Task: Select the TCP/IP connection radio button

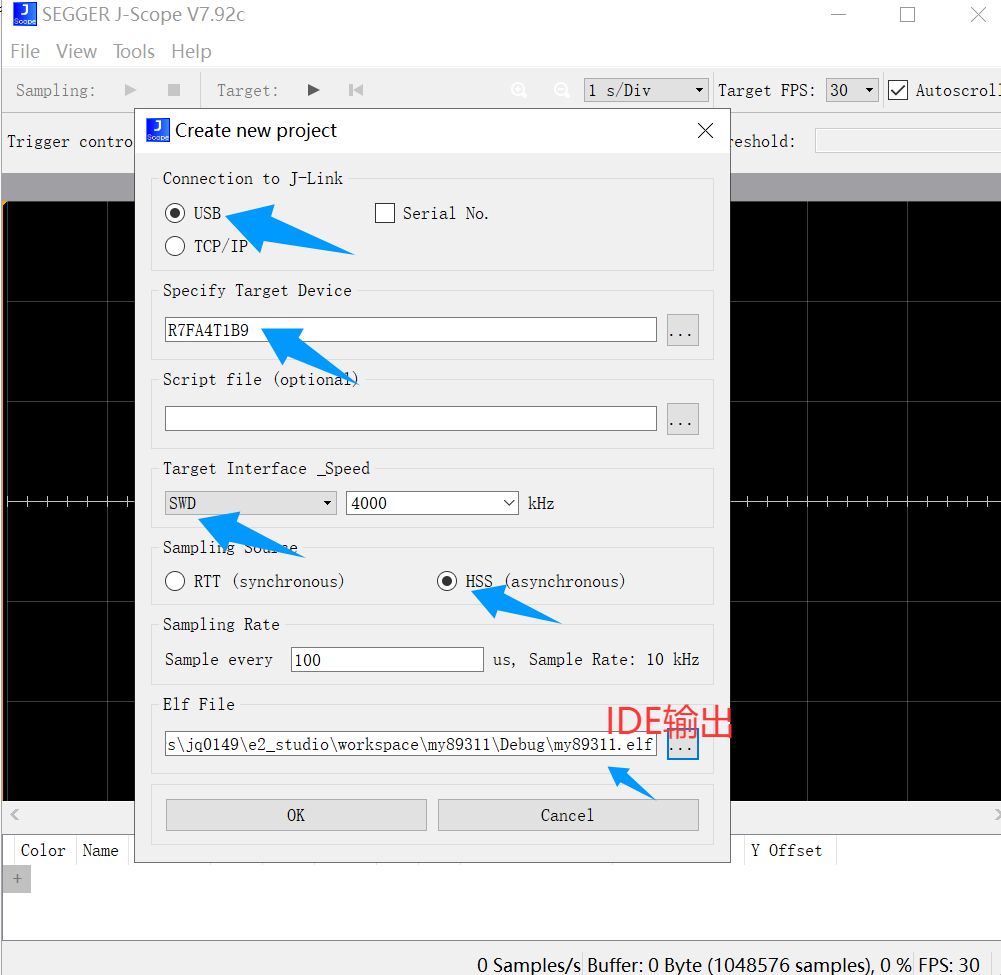Action: (175, 246)
